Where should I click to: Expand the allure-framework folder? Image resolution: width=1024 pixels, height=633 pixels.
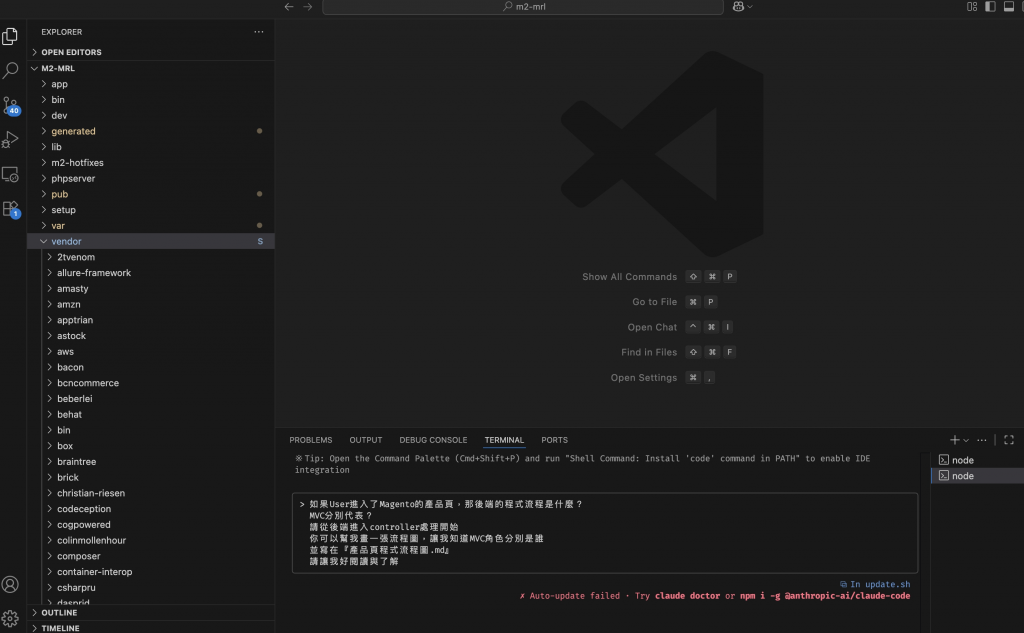(151, 272)
